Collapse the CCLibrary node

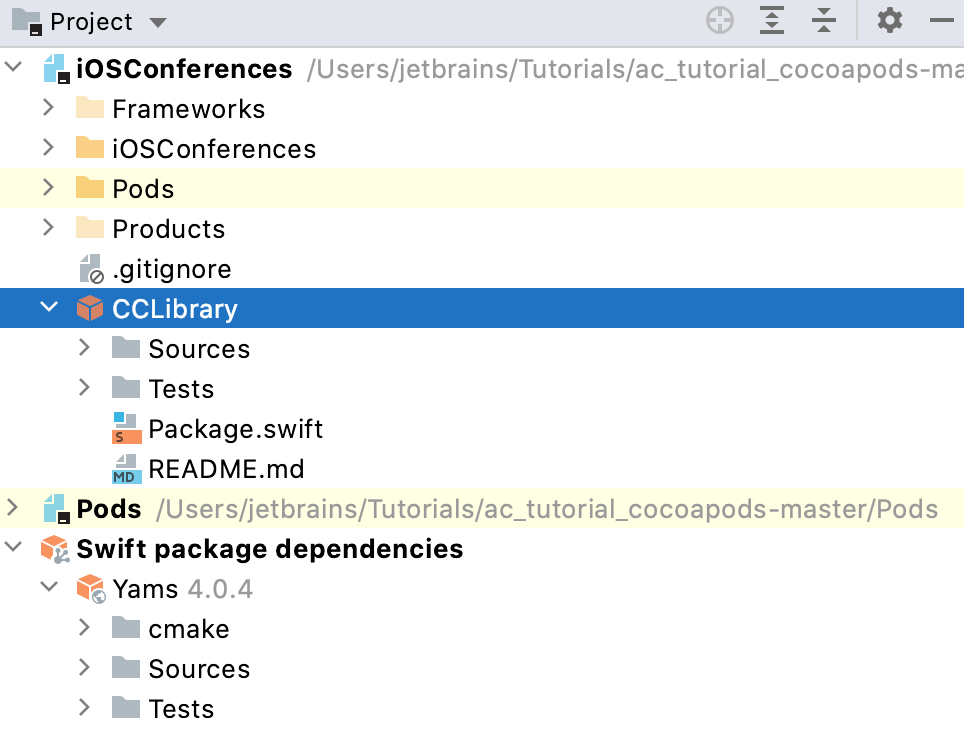[48, 308]
